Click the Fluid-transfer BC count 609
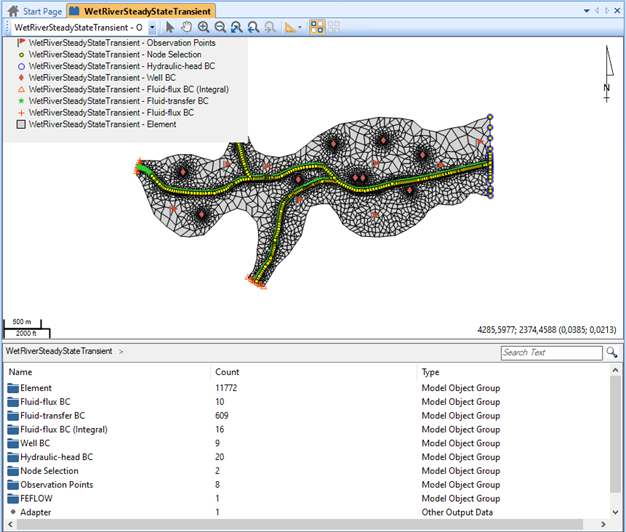 click(222, 415)
